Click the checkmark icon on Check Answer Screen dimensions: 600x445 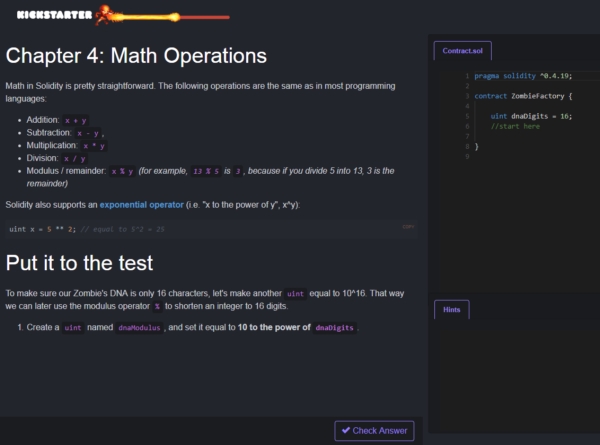(x=345, y=431)
